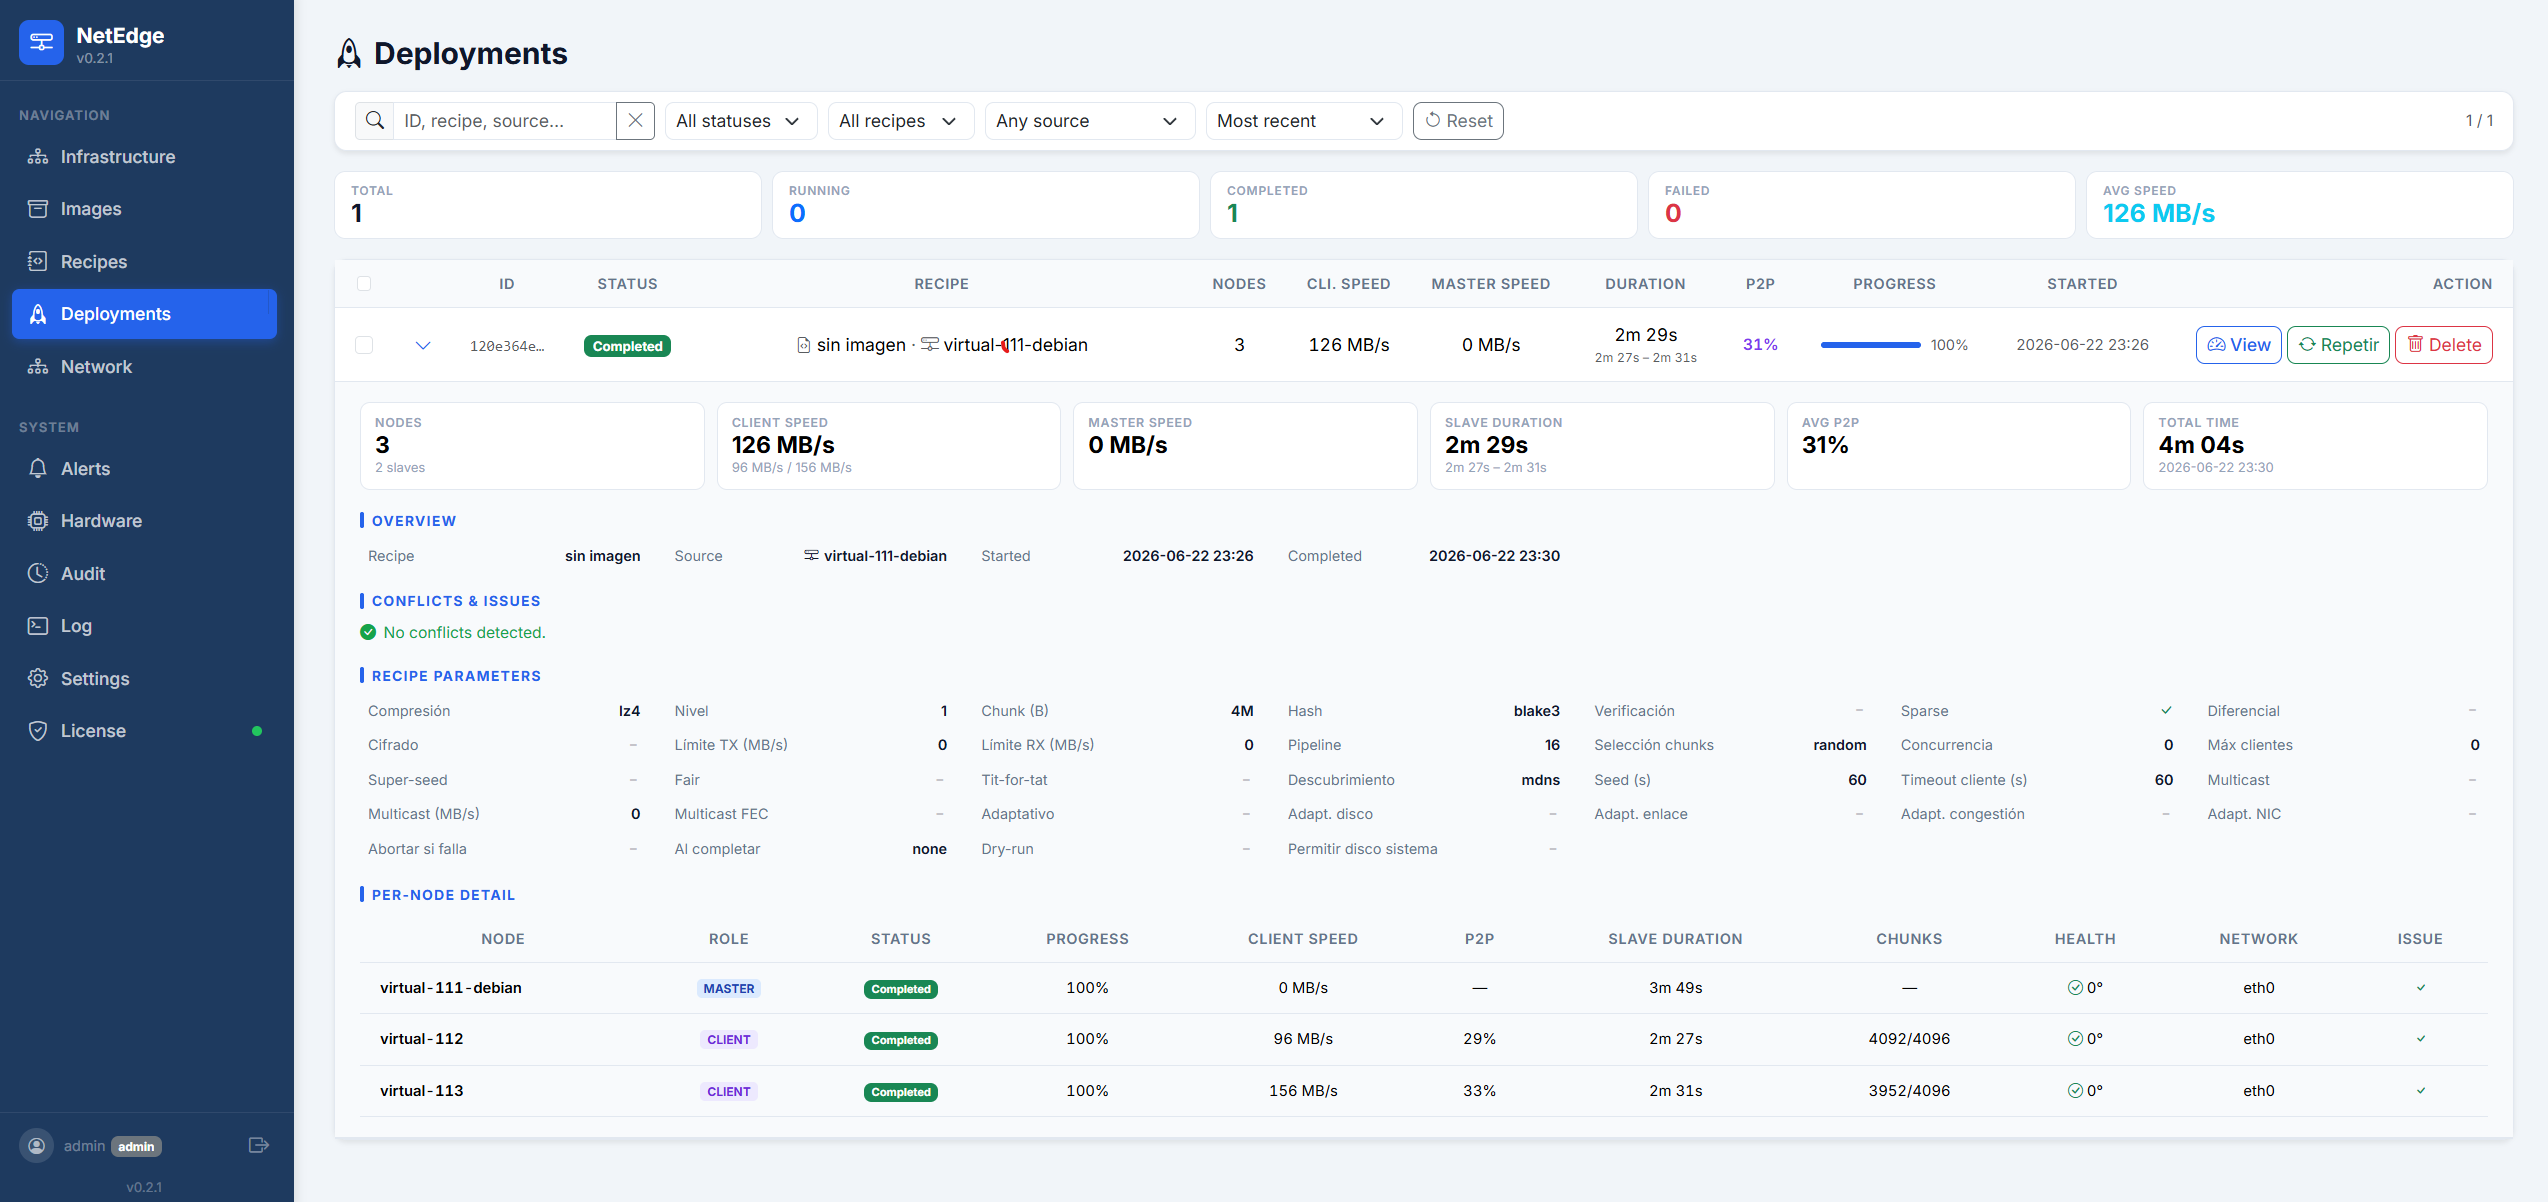Click the Alerts bell icon in the sidebar
Viewport: 2548px width, 1202px height.
coord(38,469)
